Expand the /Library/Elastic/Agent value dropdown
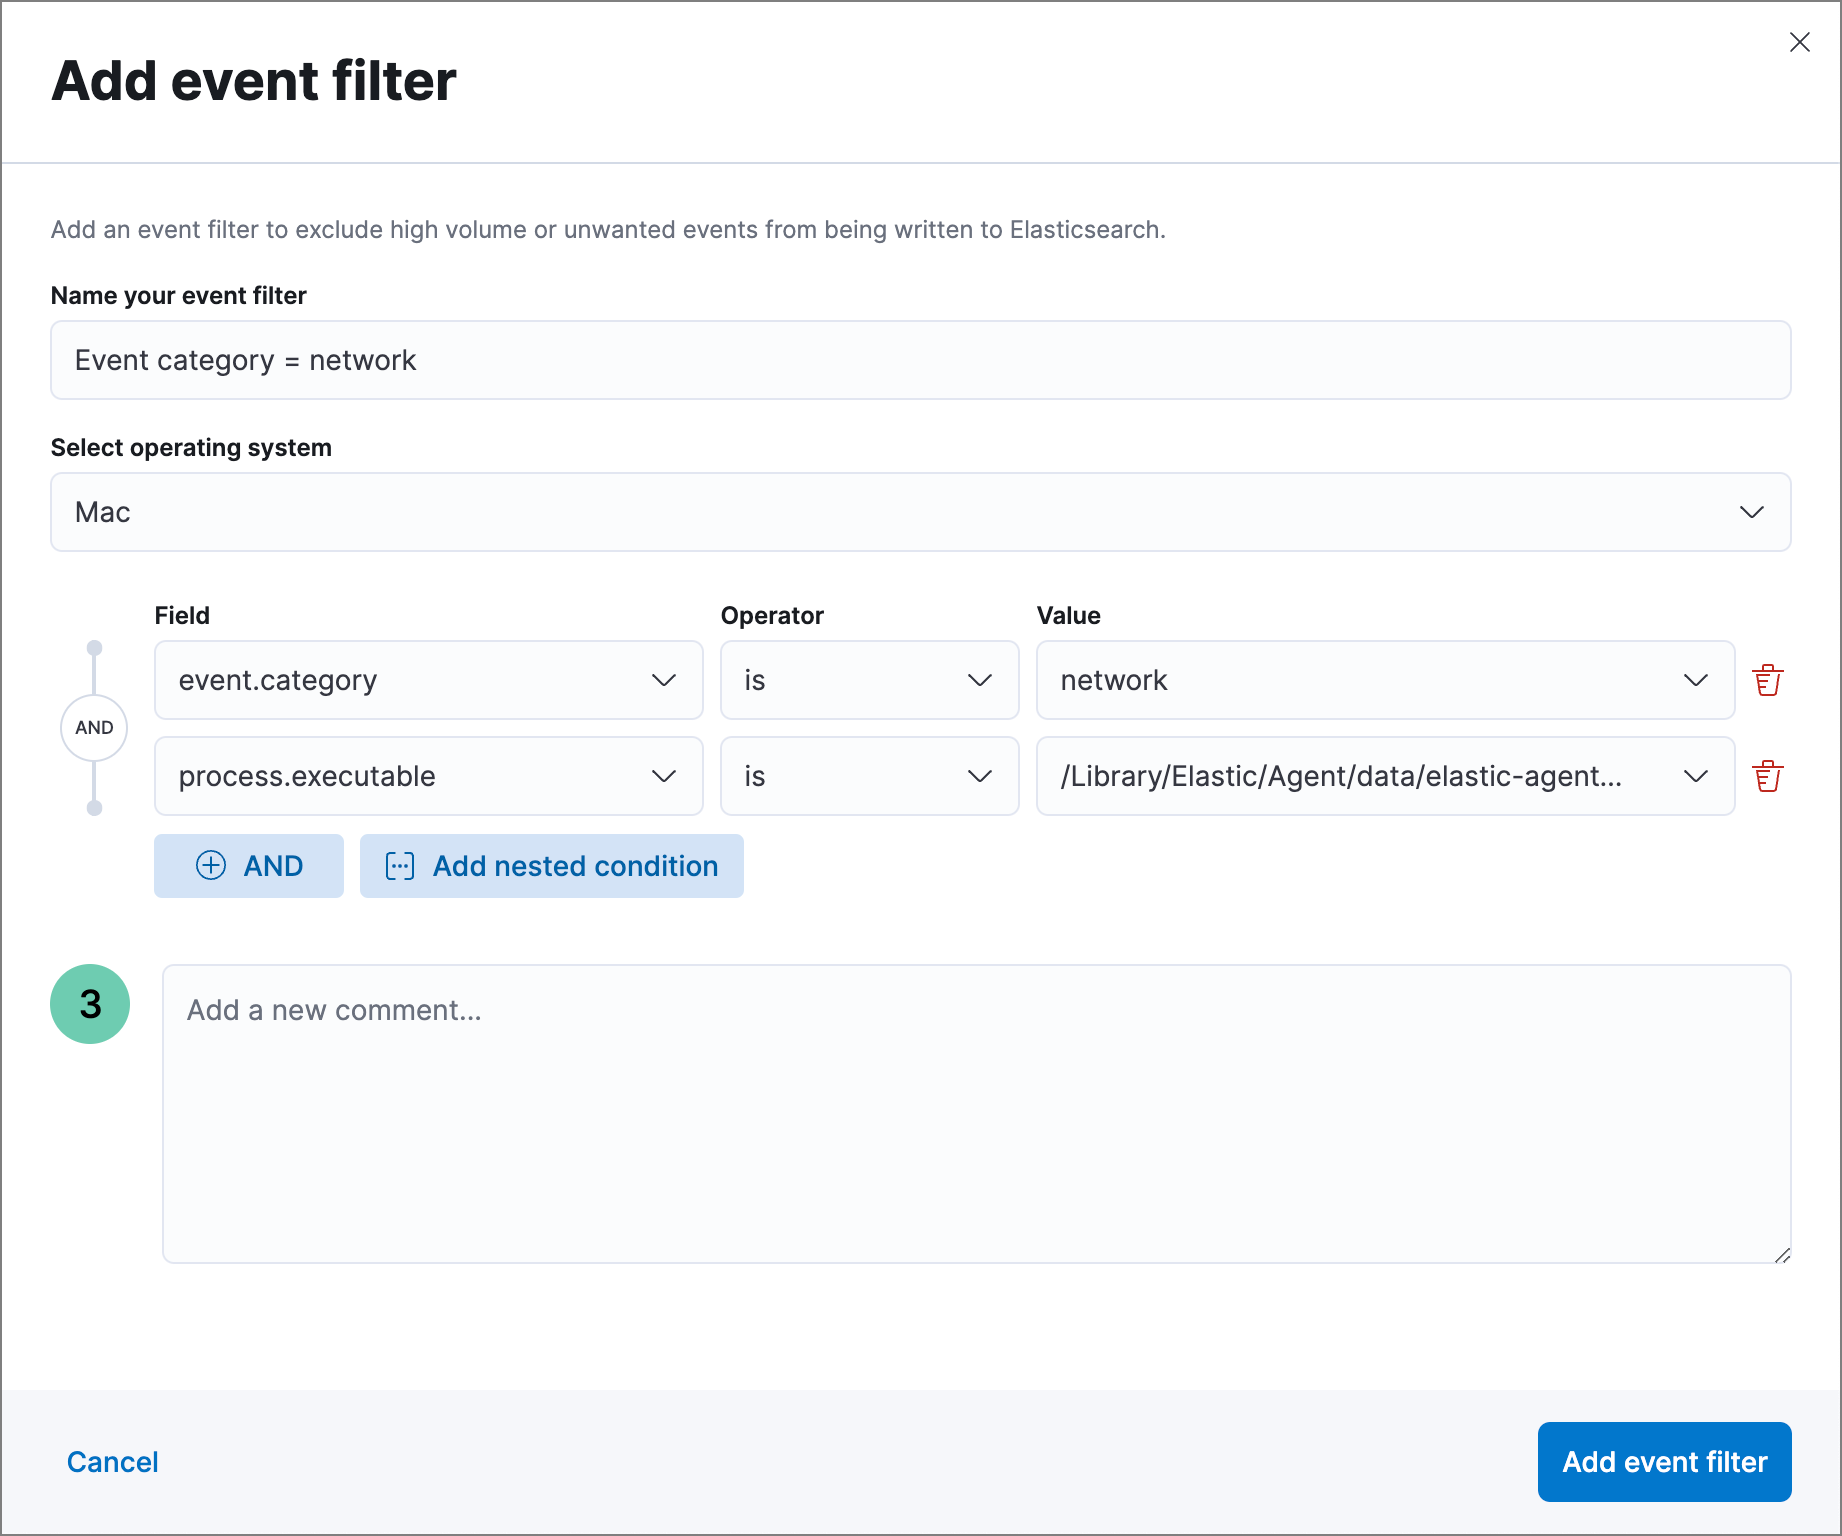The image size is (1842, 1536). pyautogui.click(x=1696, y=776)
